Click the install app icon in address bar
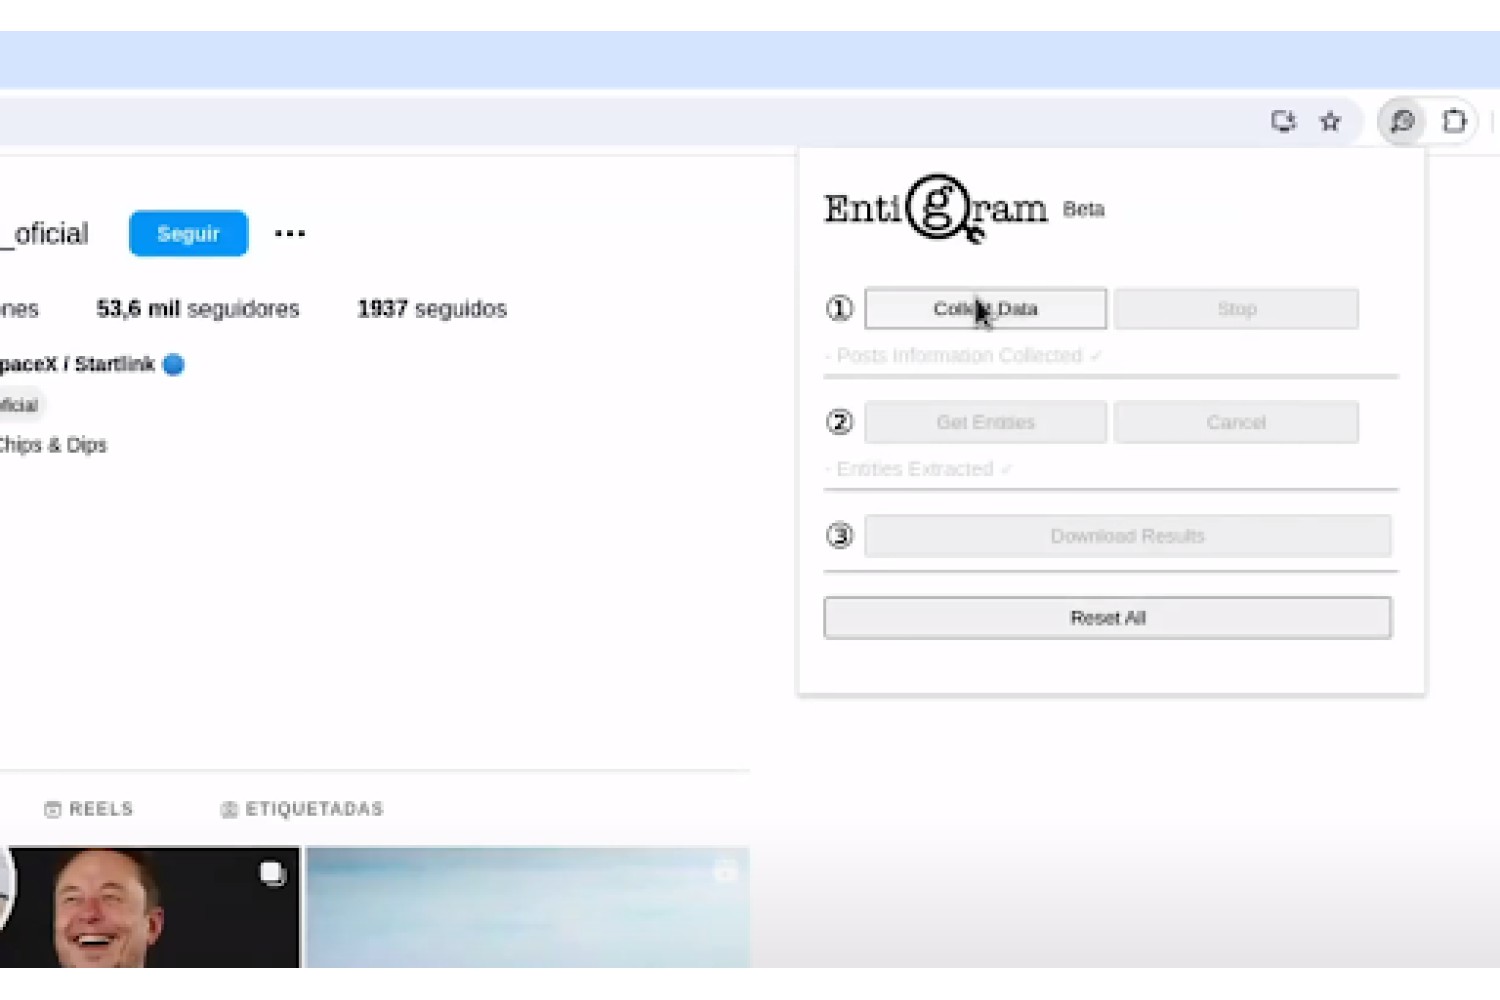 [1283, 122]
